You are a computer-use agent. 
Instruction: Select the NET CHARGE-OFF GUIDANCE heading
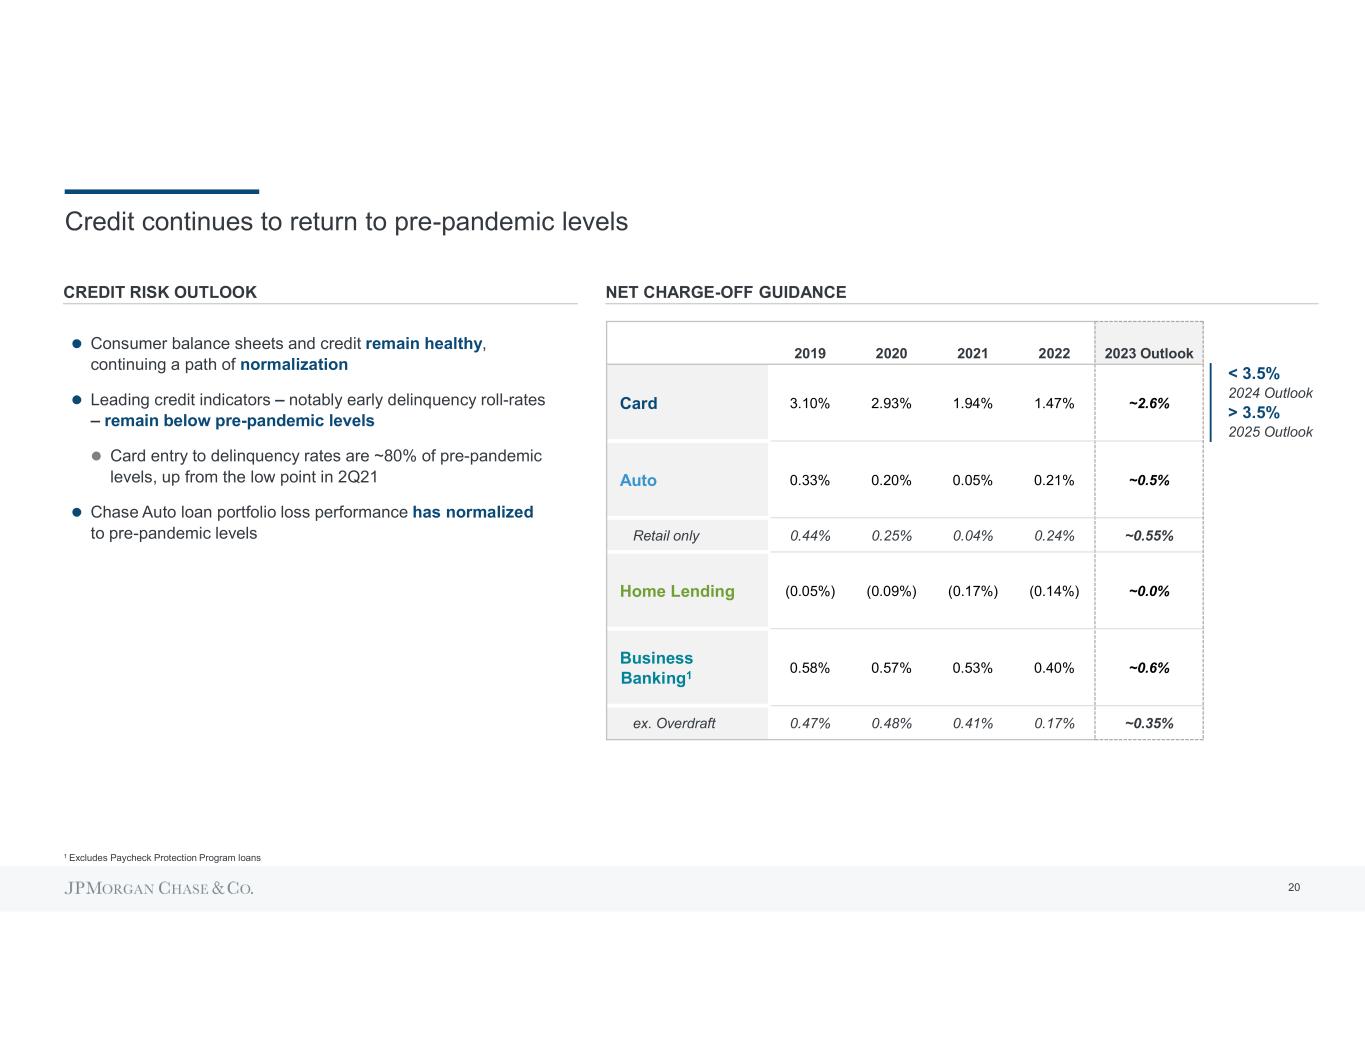(x=725, y=292)
